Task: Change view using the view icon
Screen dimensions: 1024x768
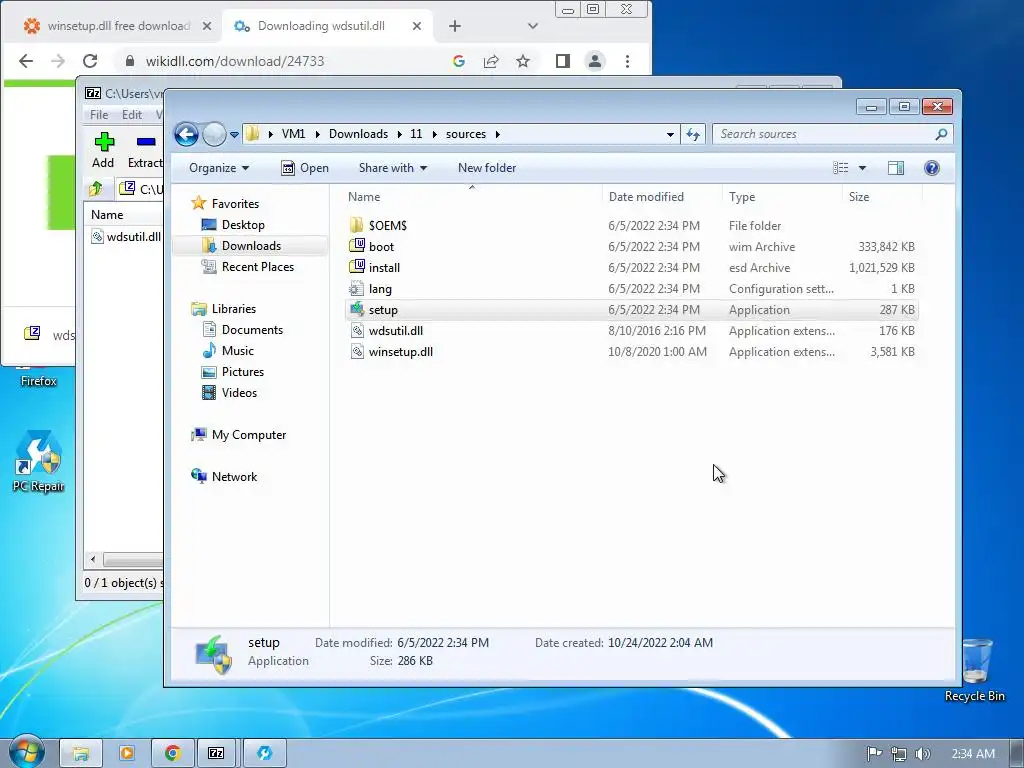Action: pyautogui.click(x=840, y=168)
